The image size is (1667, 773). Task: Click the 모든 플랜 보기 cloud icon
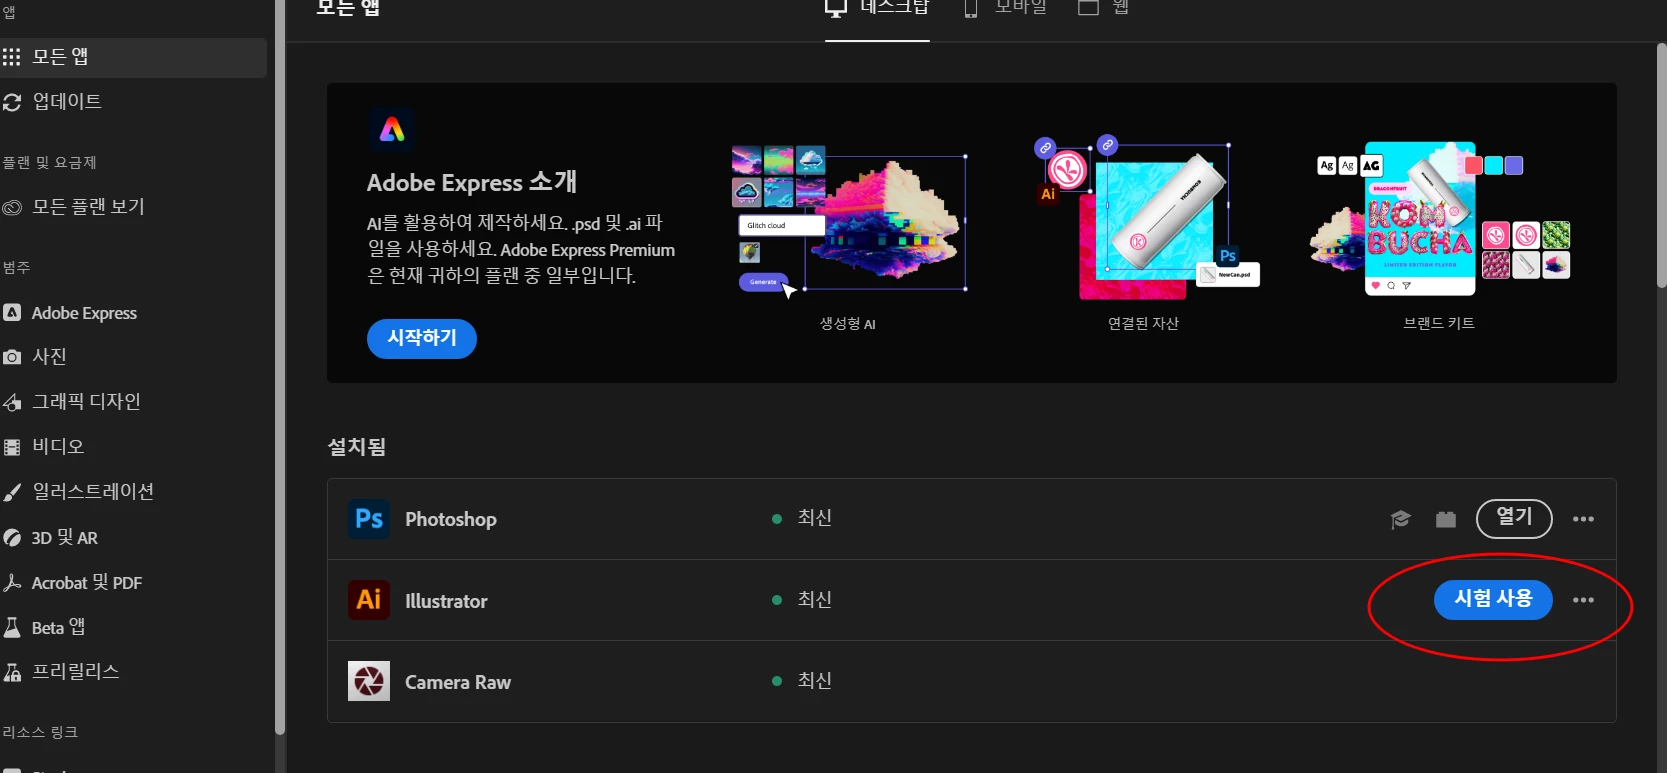(x=12, y=208)
